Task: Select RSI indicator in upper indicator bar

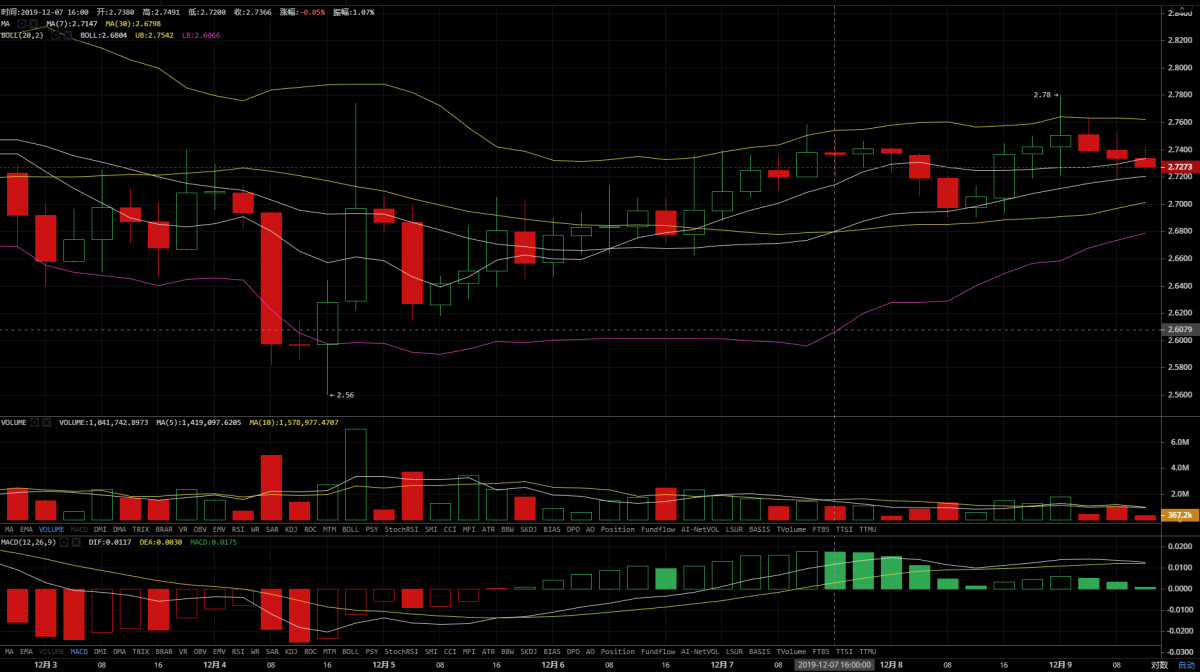Action: point(238,529)
